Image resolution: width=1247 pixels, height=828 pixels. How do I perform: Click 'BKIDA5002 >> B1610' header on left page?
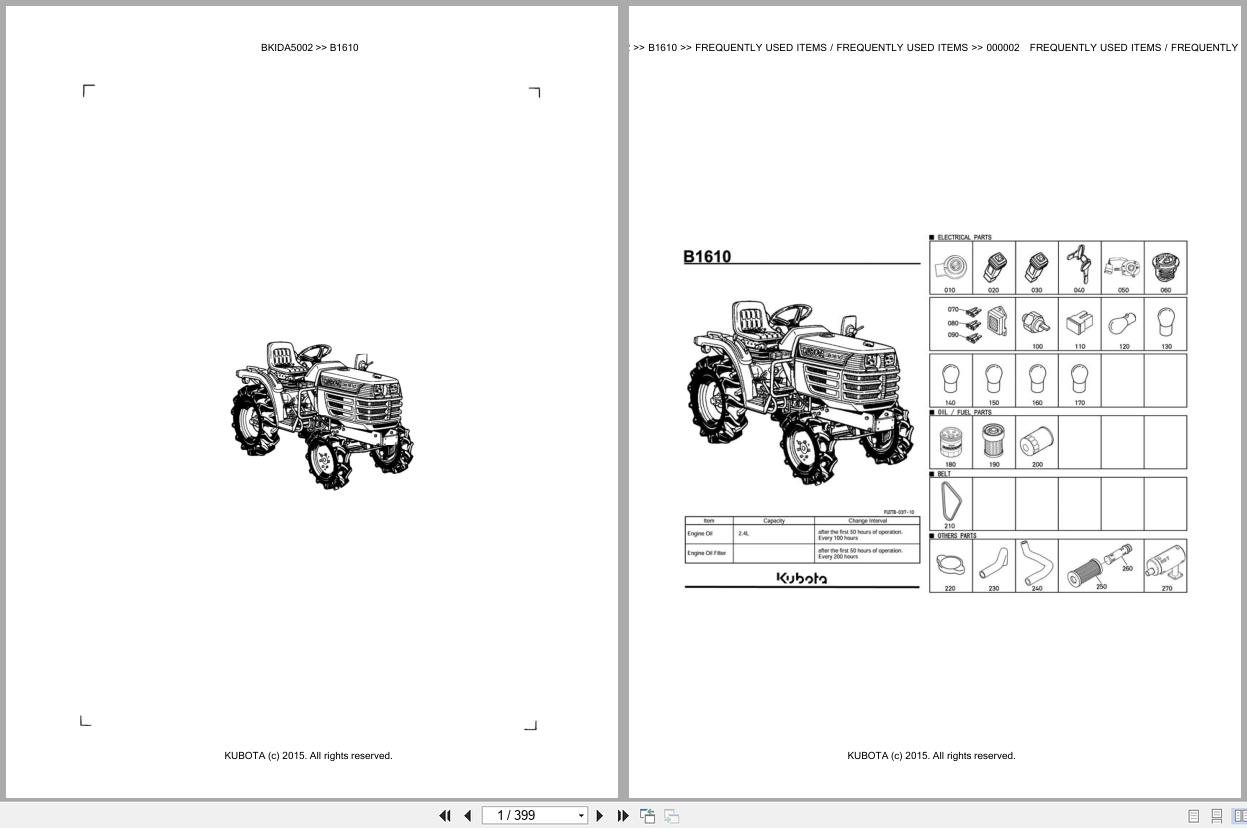[x=310, y=47]
